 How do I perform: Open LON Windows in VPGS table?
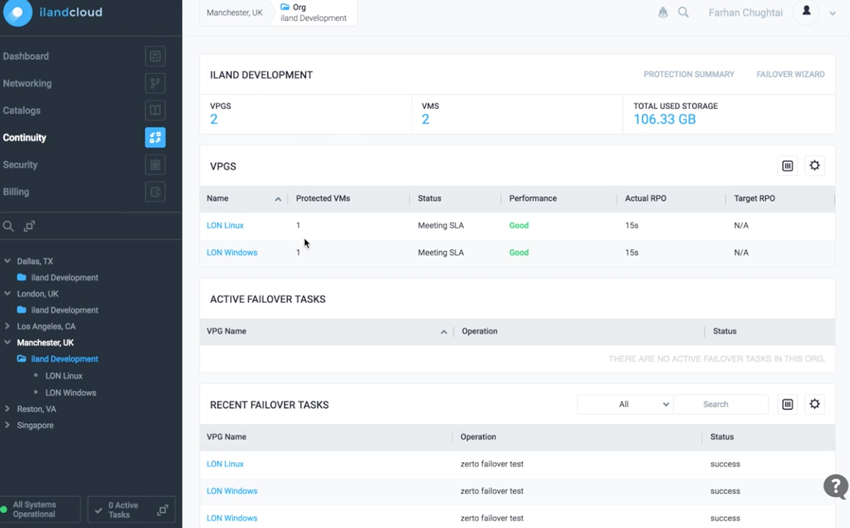click(x=231, y=252)
